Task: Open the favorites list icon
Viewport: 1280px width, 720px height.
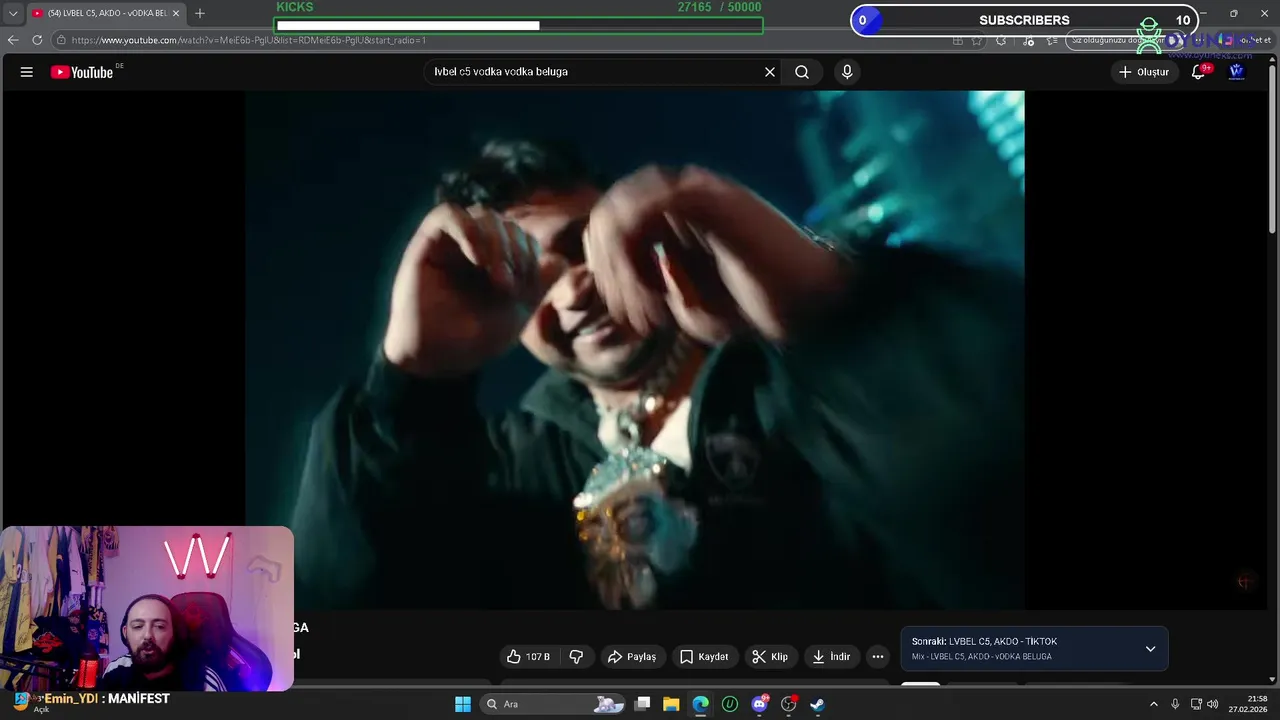Action: [1052, 40]
